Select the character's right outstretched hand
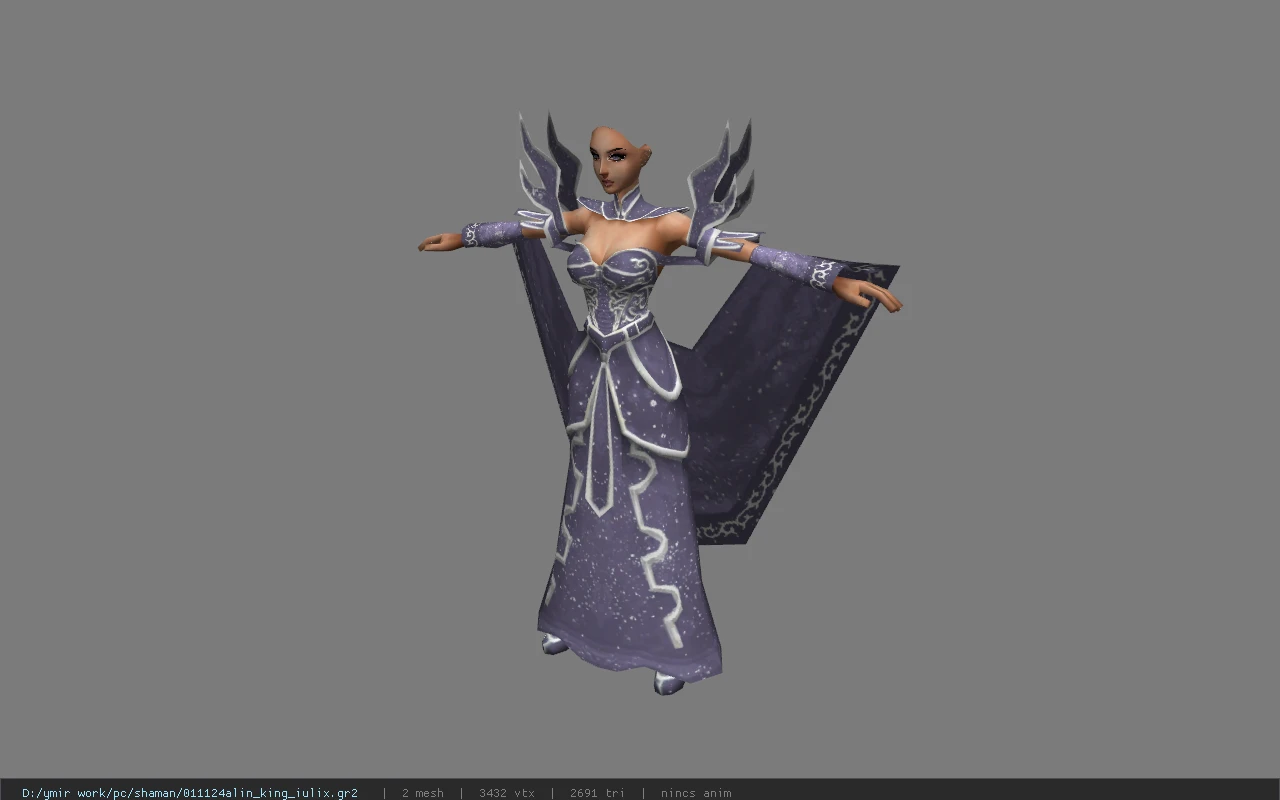1280x800 pixels. (x=870, y=293)
